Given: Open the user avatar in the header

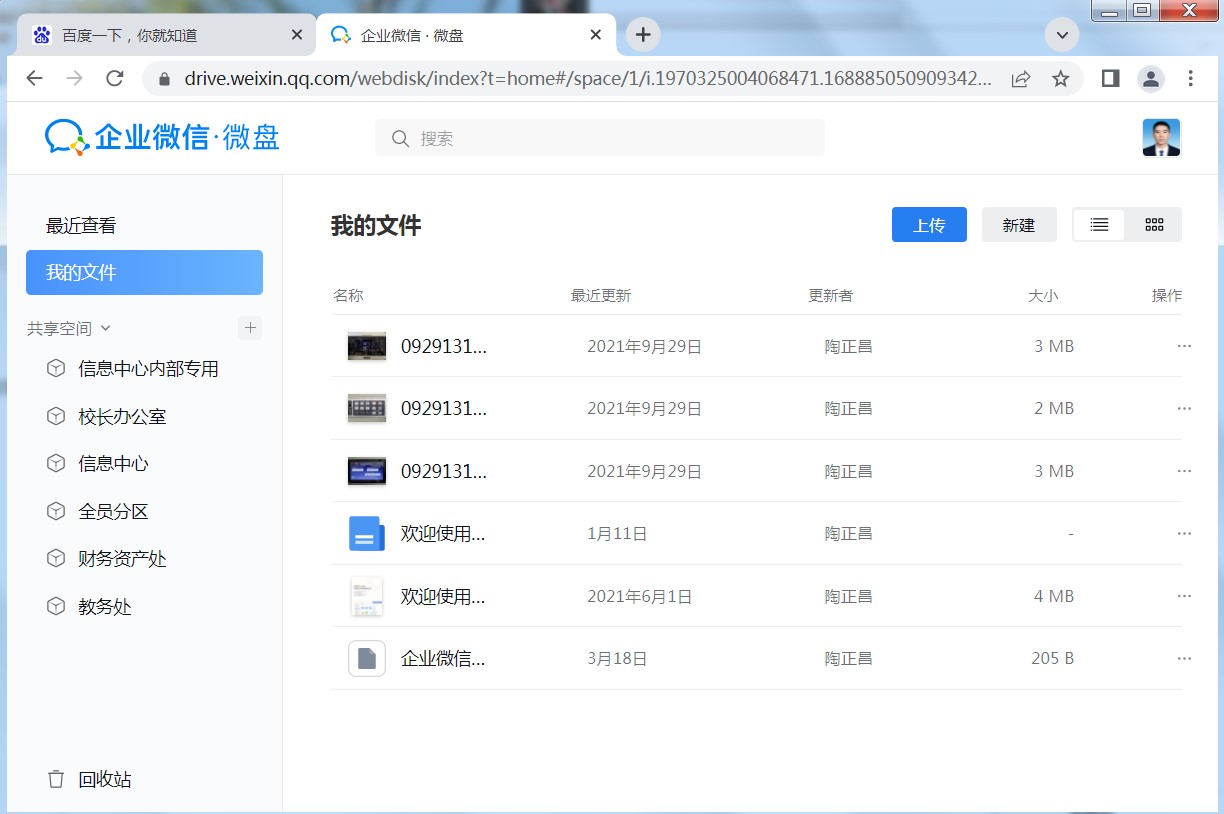Looking at the screenshot, I should [x=1161, y=138].
